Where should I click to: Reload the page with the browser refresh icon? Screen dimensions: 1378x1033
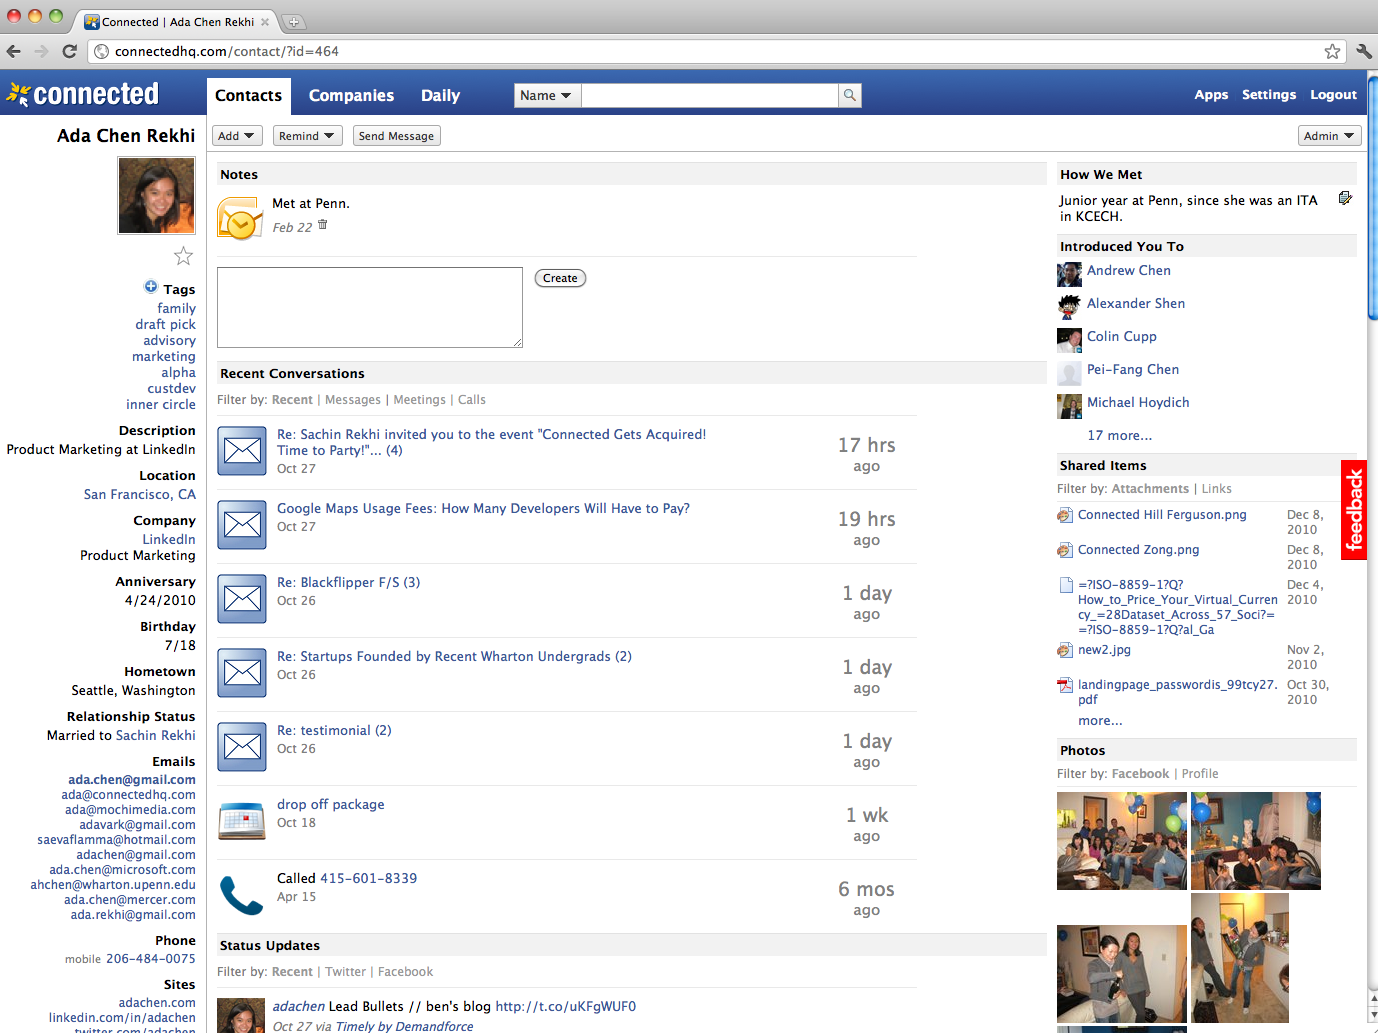tap(69, 51)
